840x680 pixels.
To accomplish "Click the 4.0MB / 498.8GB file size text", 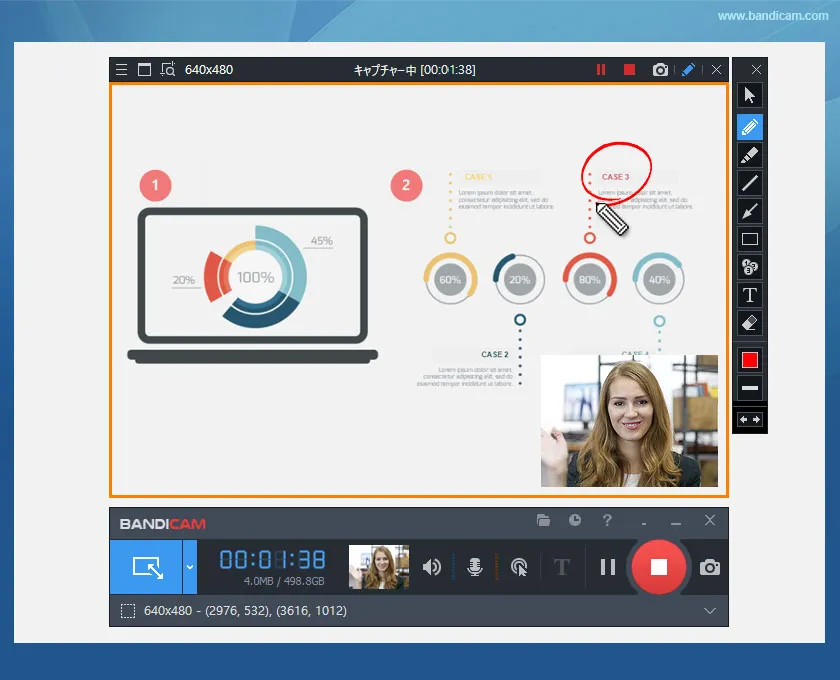I will click(284, 581).
